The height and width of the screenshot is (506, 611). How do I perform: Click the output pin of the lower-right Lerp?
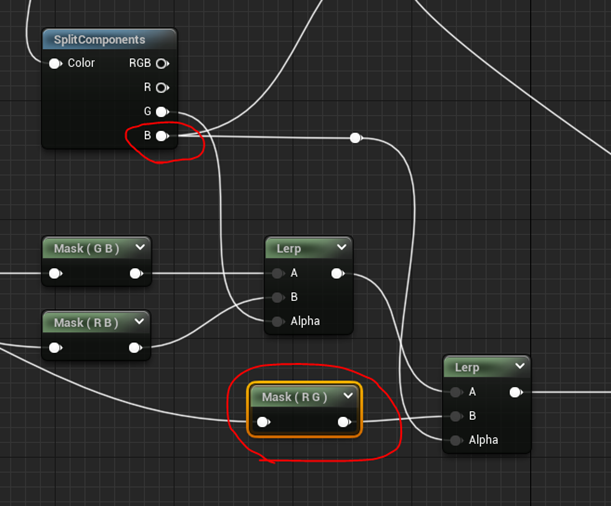(516, 392)
